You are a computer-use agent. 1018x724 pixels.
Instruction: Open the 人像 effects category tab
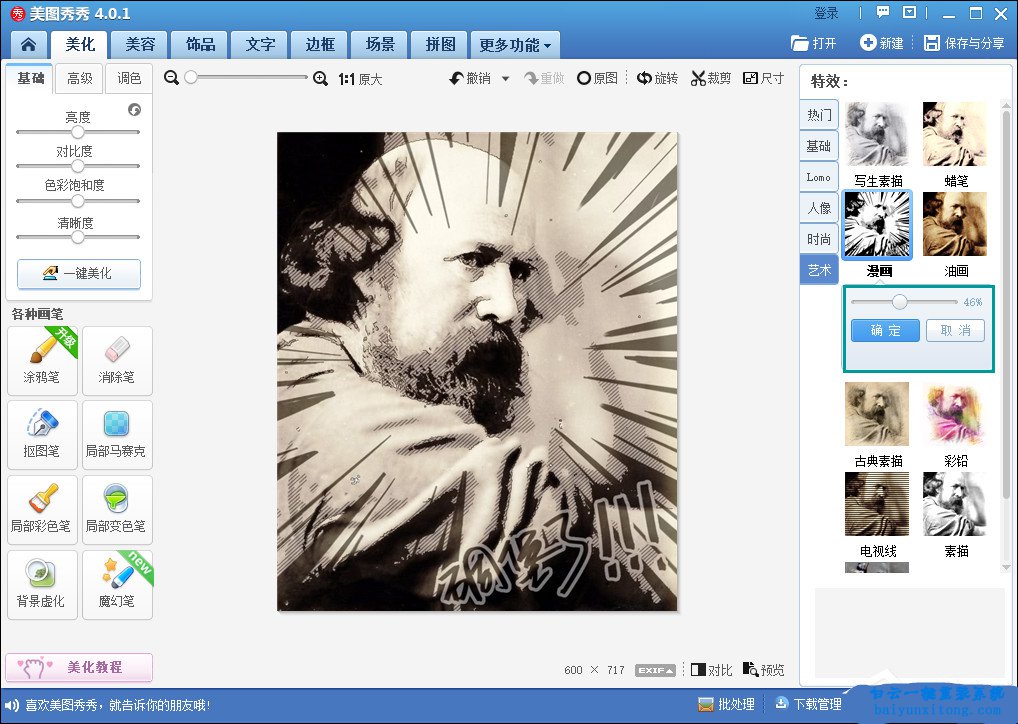coord(819,208)
